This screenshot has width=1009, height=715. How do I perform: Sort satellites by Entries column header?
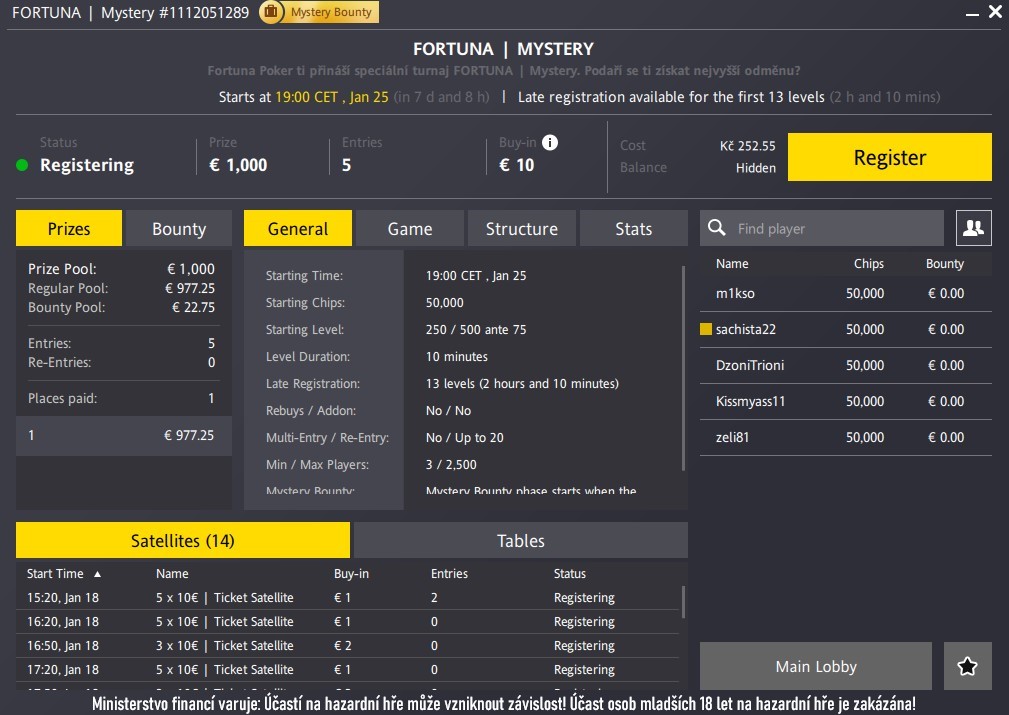point(449,573)
